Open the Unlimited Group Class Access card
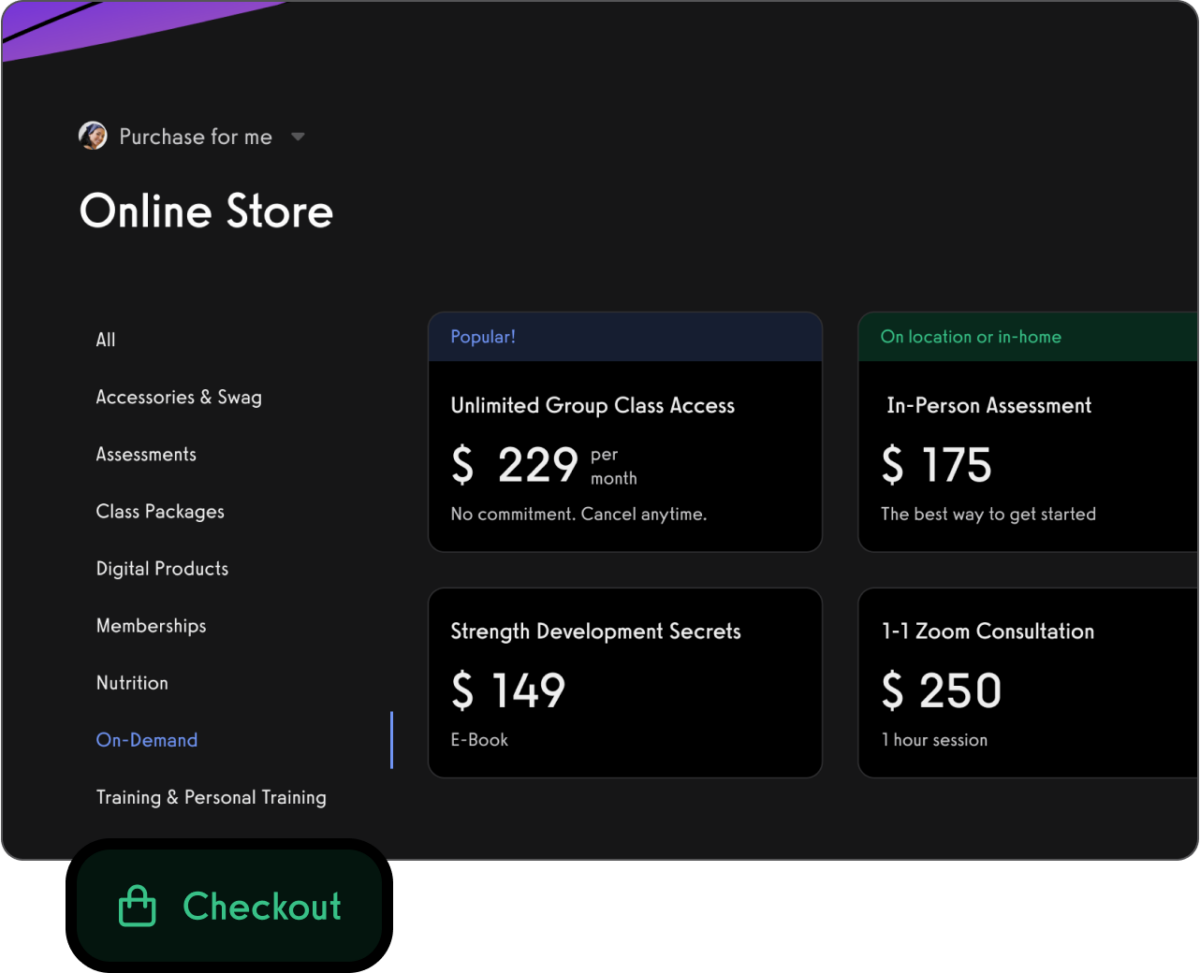Viewport: 1200px width, 973px height. pyautogui.click(x=625, y=456)
